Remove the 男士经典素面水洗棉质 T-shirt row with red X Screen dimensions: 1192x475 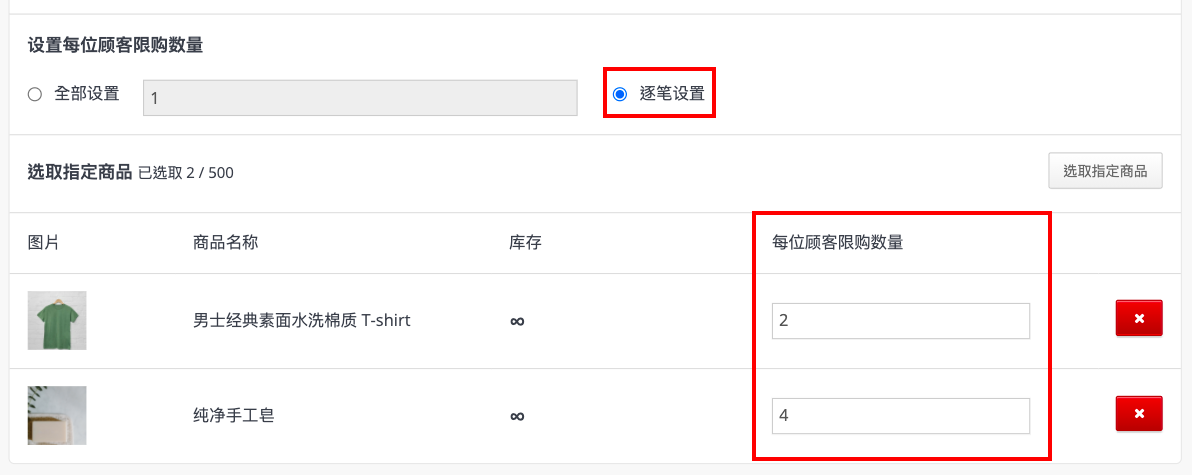coord(1139,318)
